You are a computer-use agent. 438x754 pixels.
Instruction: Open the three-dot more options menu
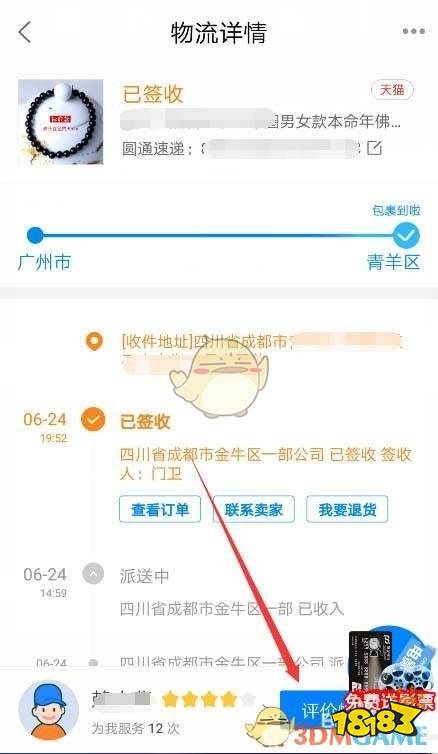coord(413,31)
